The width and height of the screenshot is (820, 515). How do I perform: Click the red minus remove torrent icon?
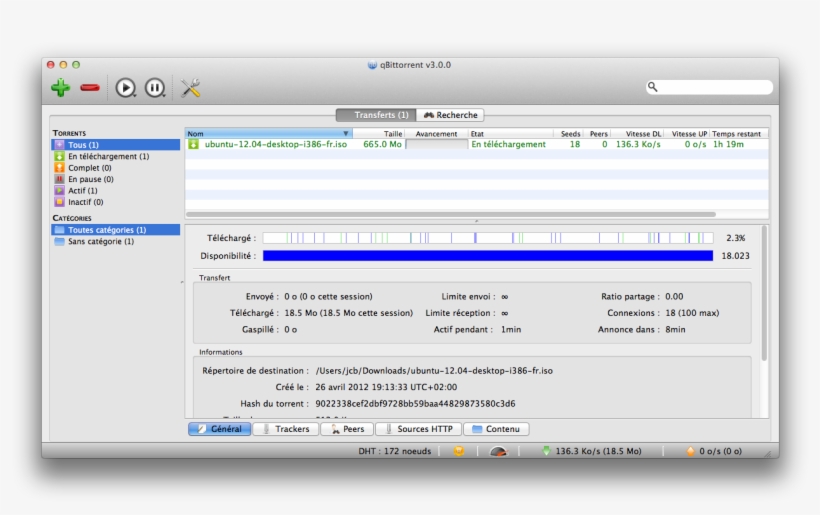(x=90, y=88)
